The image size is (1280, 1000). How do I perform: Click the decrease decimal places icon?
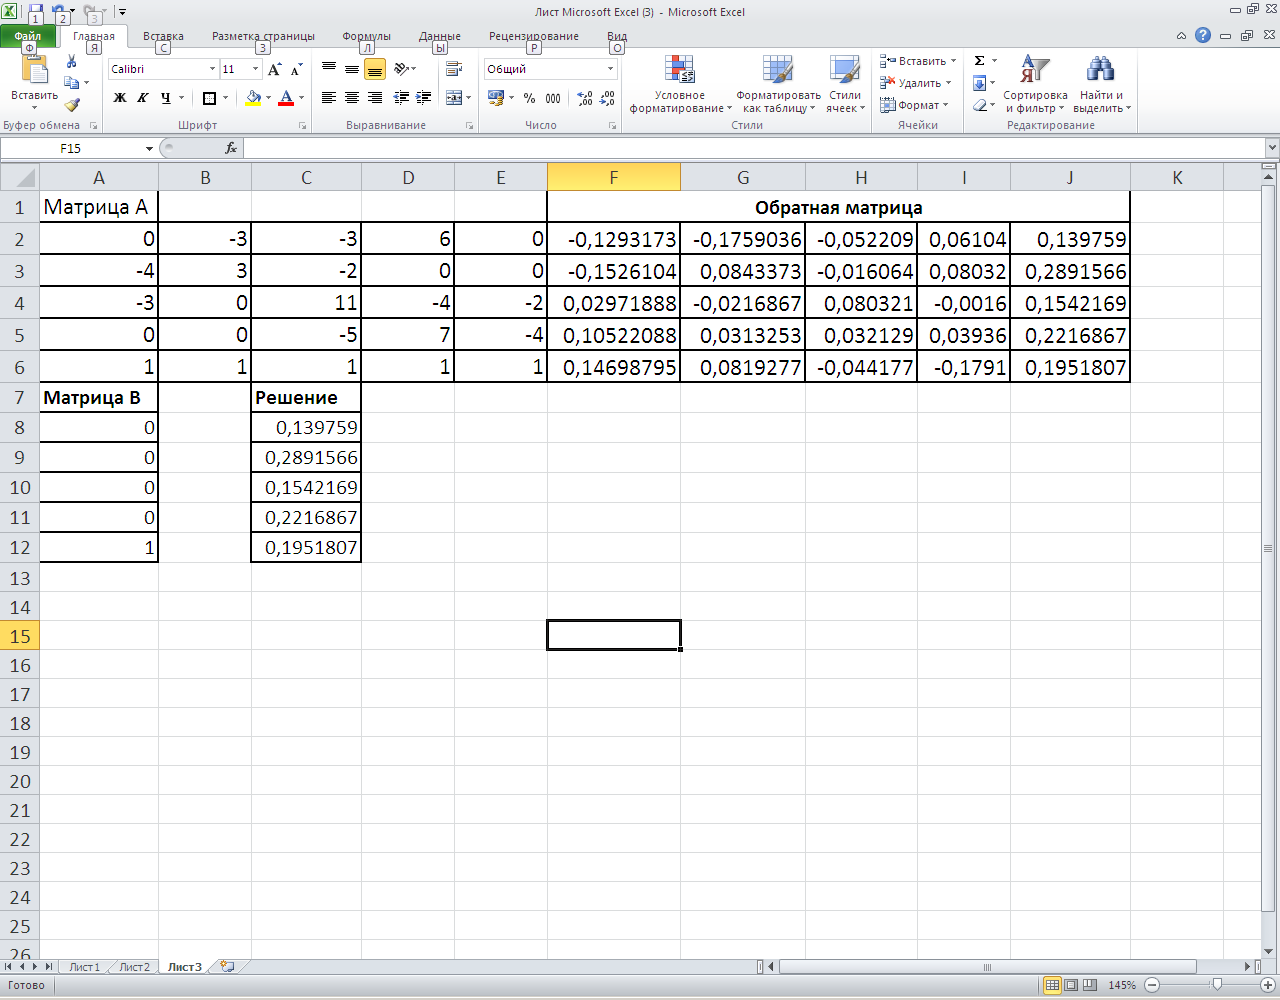[x=609, y=98]
